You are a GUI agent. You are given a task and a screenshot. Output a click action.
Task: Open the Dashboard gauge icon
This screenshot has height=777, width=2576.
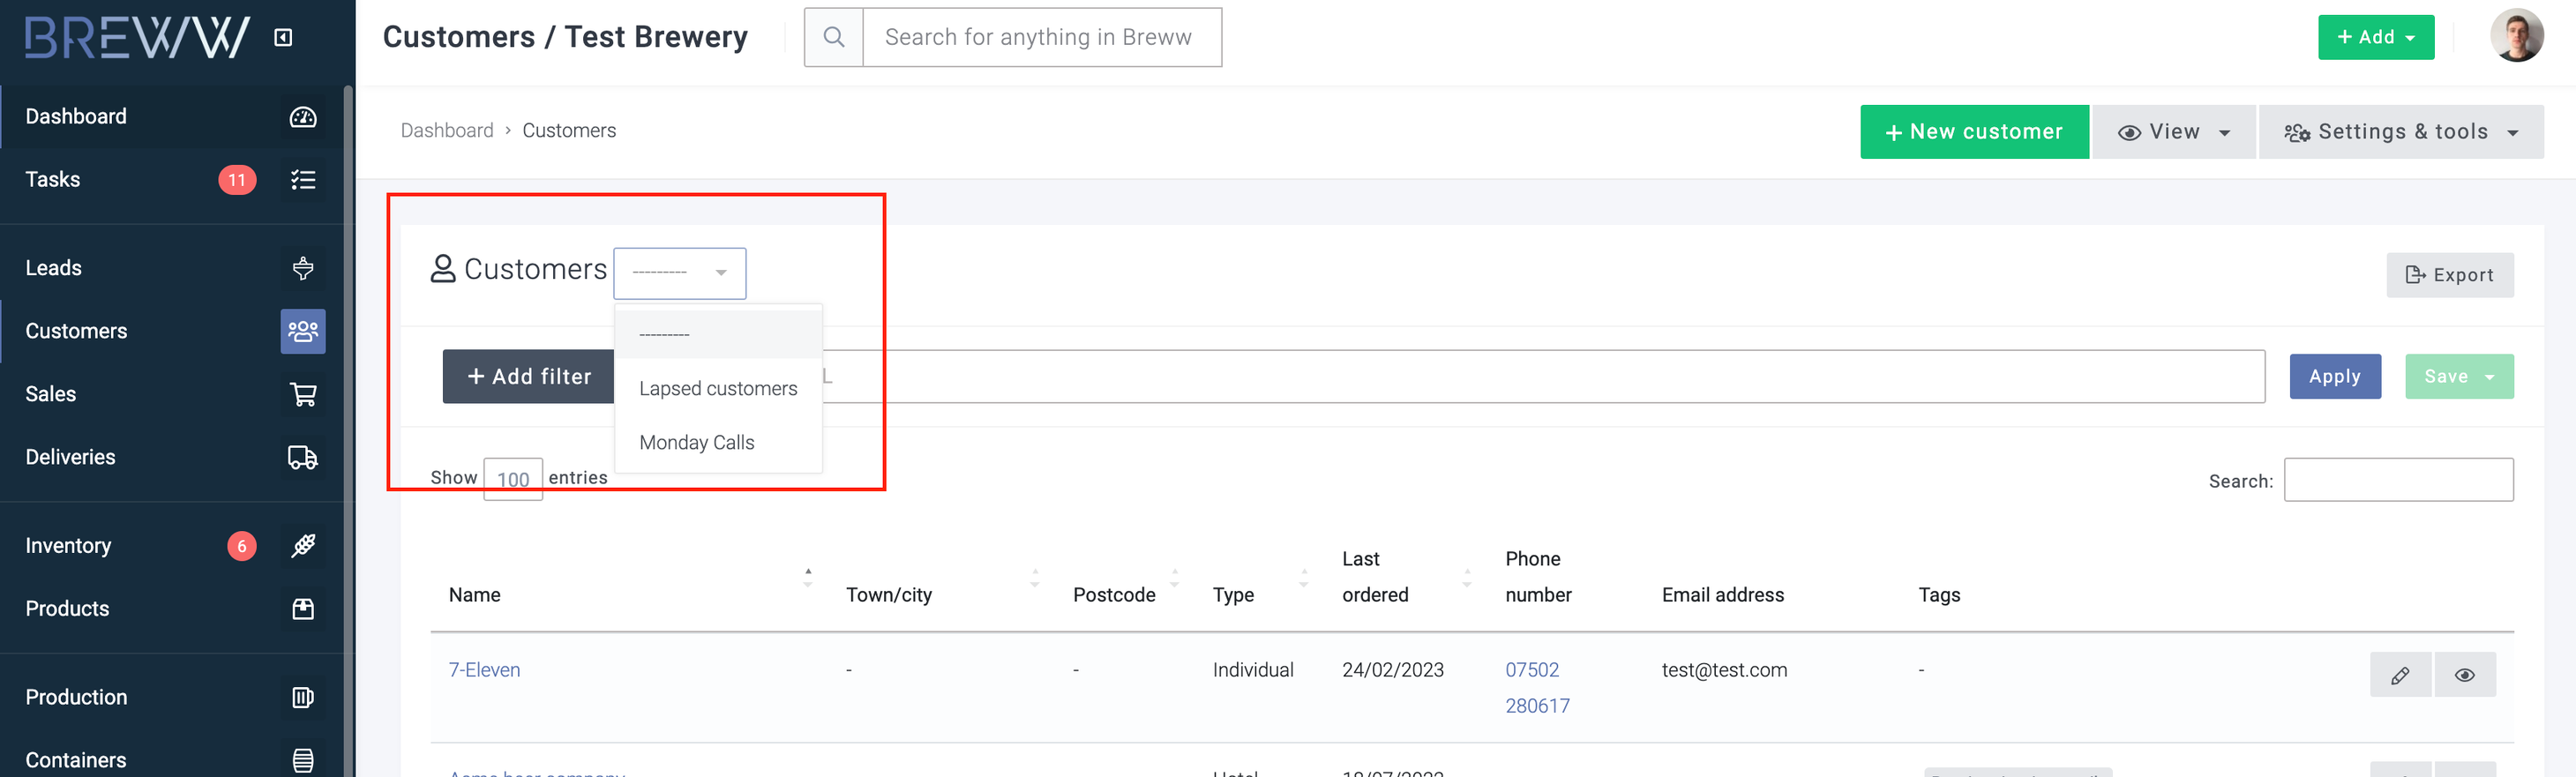click(303, 117)
